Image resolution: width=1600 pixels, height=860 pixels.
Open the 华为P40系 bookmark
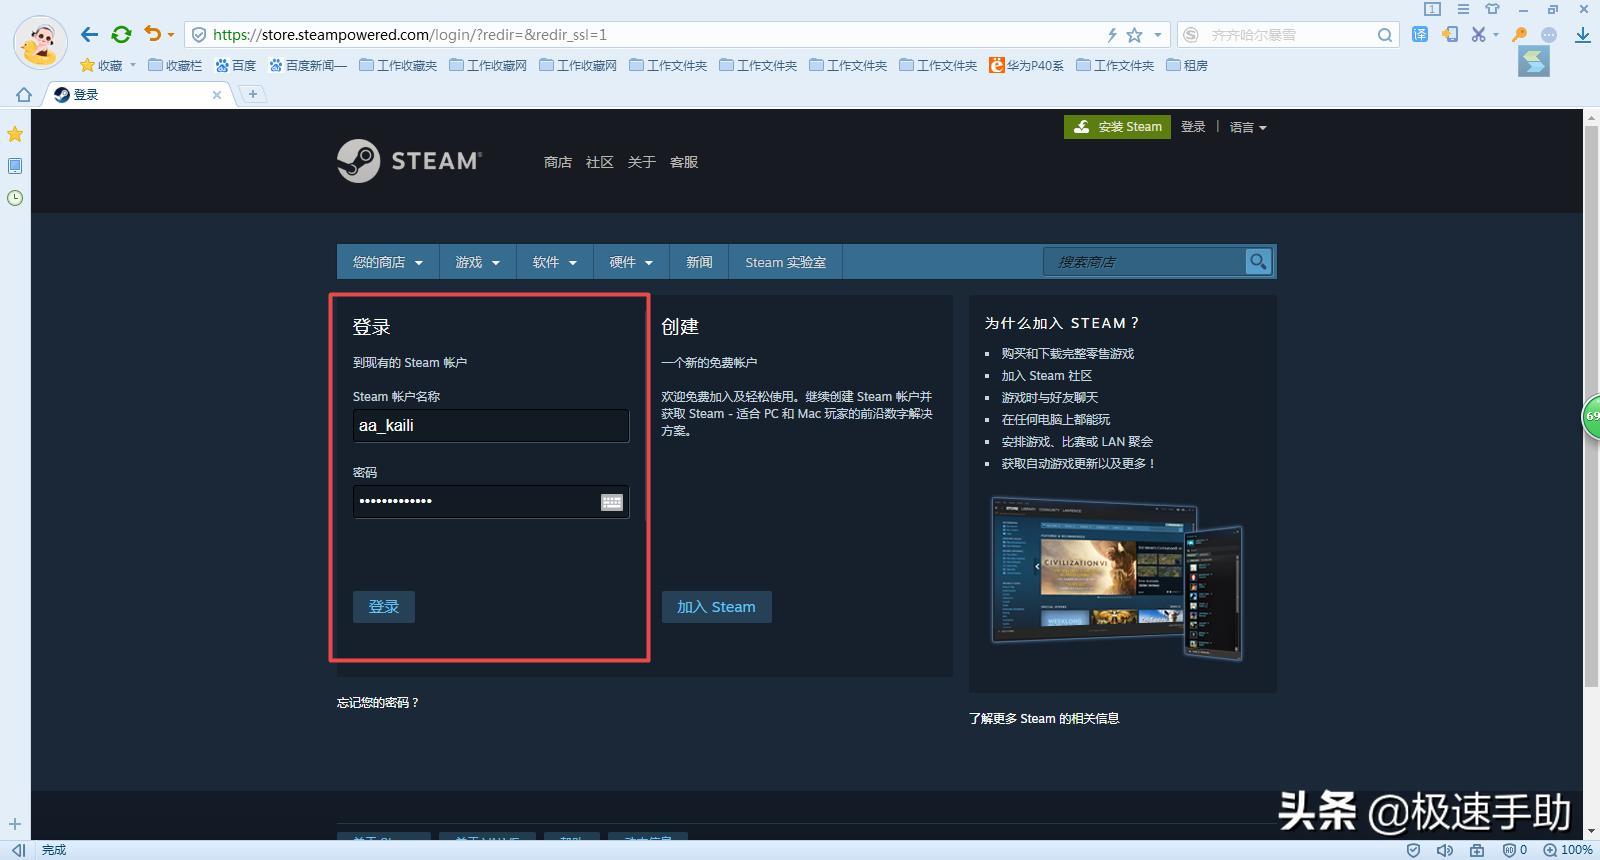click(1027, 65)
